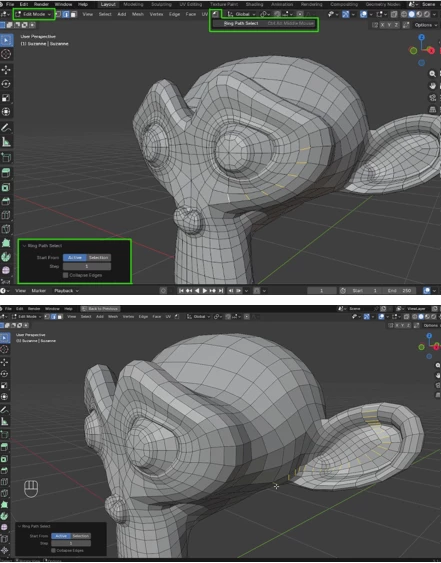Select the Extrude Region tool in upper window

pos(6,173)
